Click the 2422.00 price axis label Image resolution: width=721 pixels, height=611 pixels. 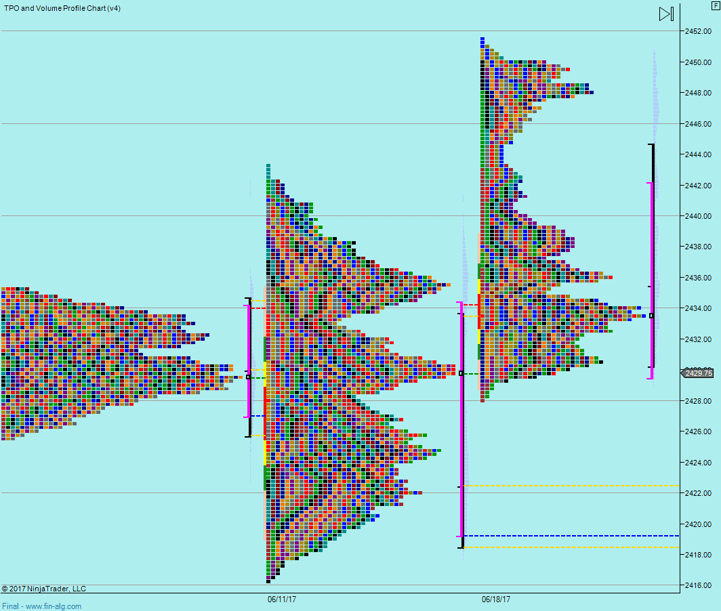click(x=698, y=493)
